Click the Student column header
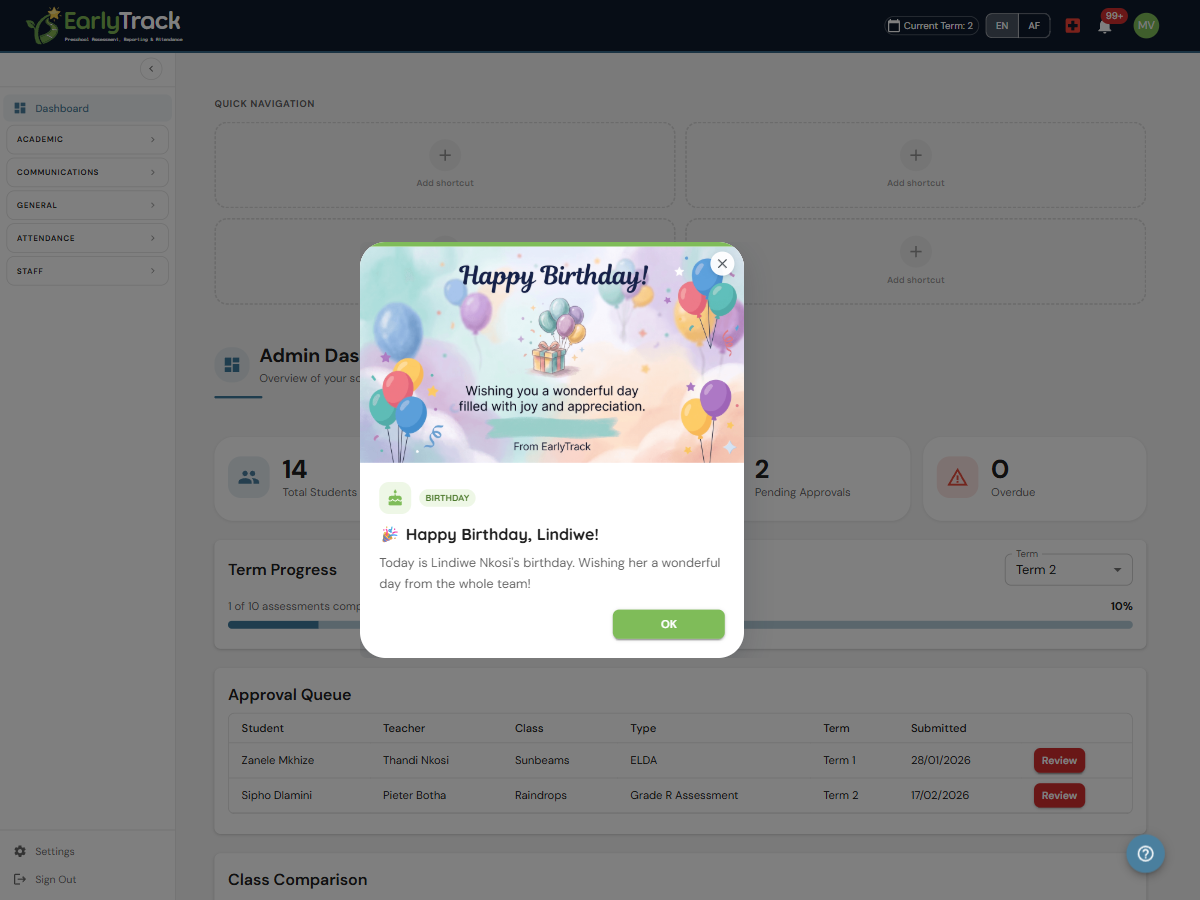This screenshot has width=1200, height=900. [262, 728]
